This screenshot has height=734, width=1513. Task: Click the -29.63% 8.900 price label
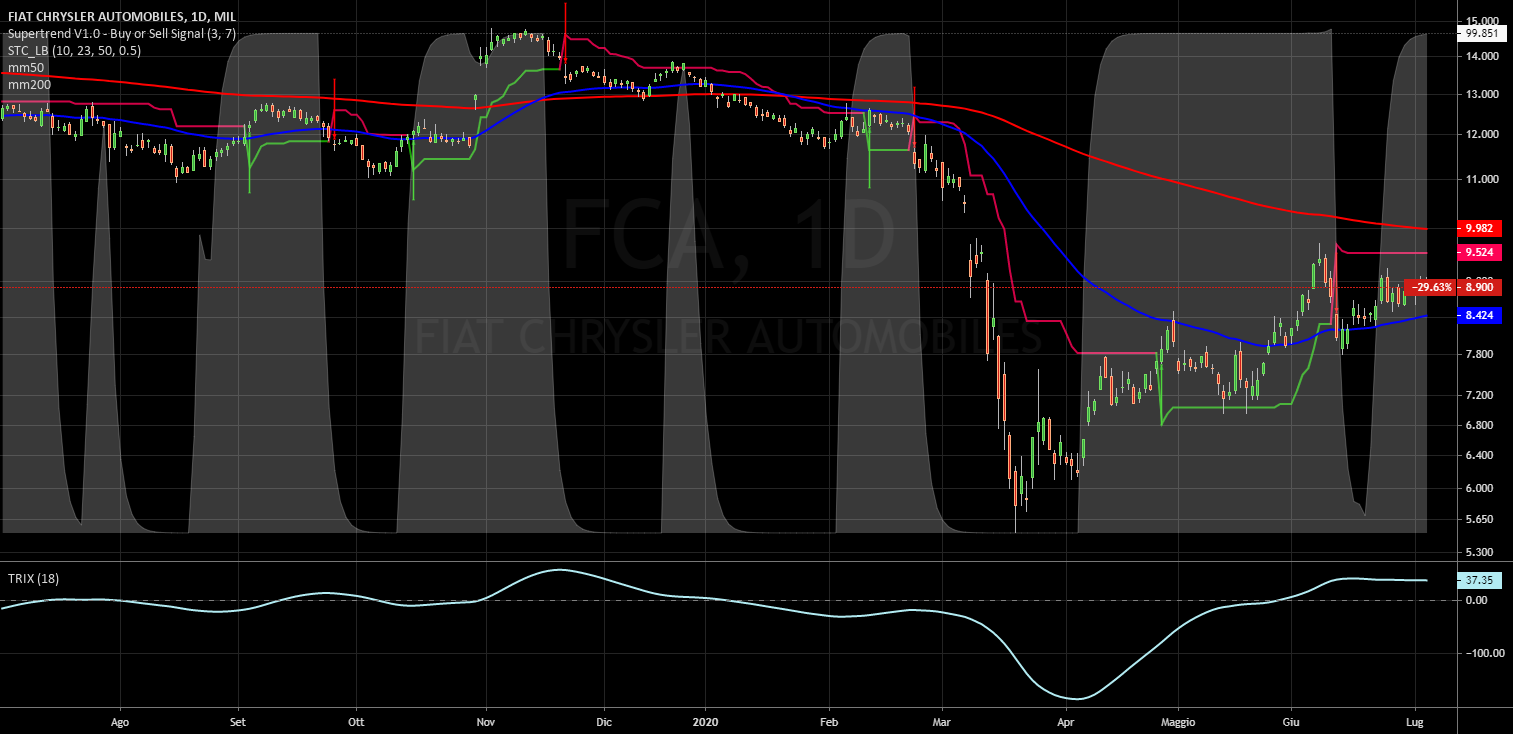point(1455,287)
